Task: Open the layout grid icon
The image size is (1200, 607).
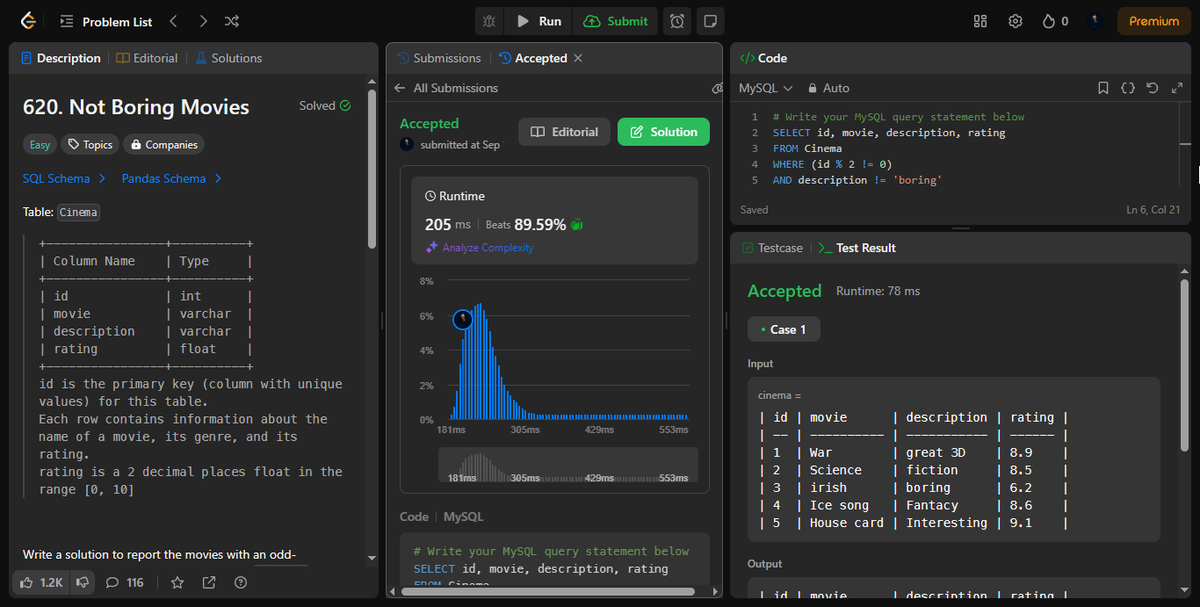Action: coord(980,21)
